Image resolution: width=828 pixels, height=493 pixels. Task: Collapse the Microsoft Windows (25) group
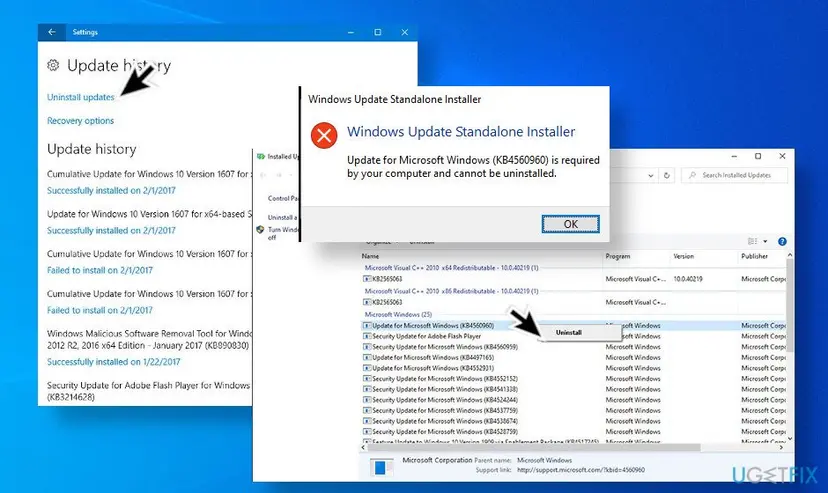point(398,315)
